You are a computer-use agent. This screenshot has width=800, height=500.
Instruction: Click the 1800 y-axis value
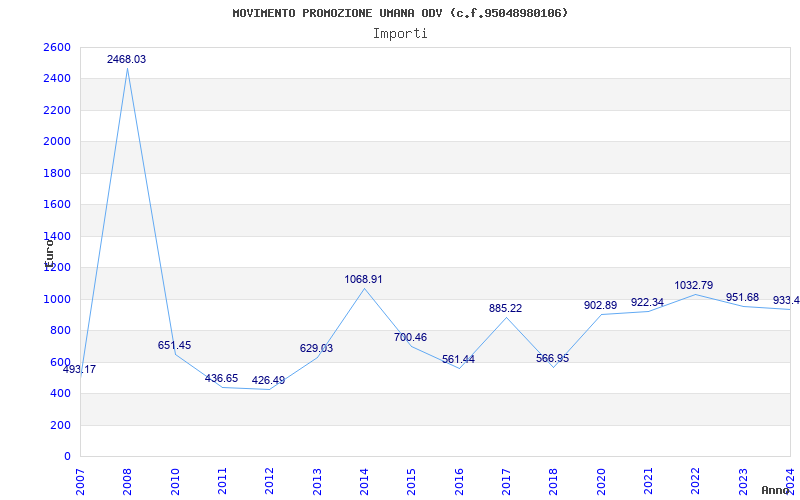coord(57,173)
